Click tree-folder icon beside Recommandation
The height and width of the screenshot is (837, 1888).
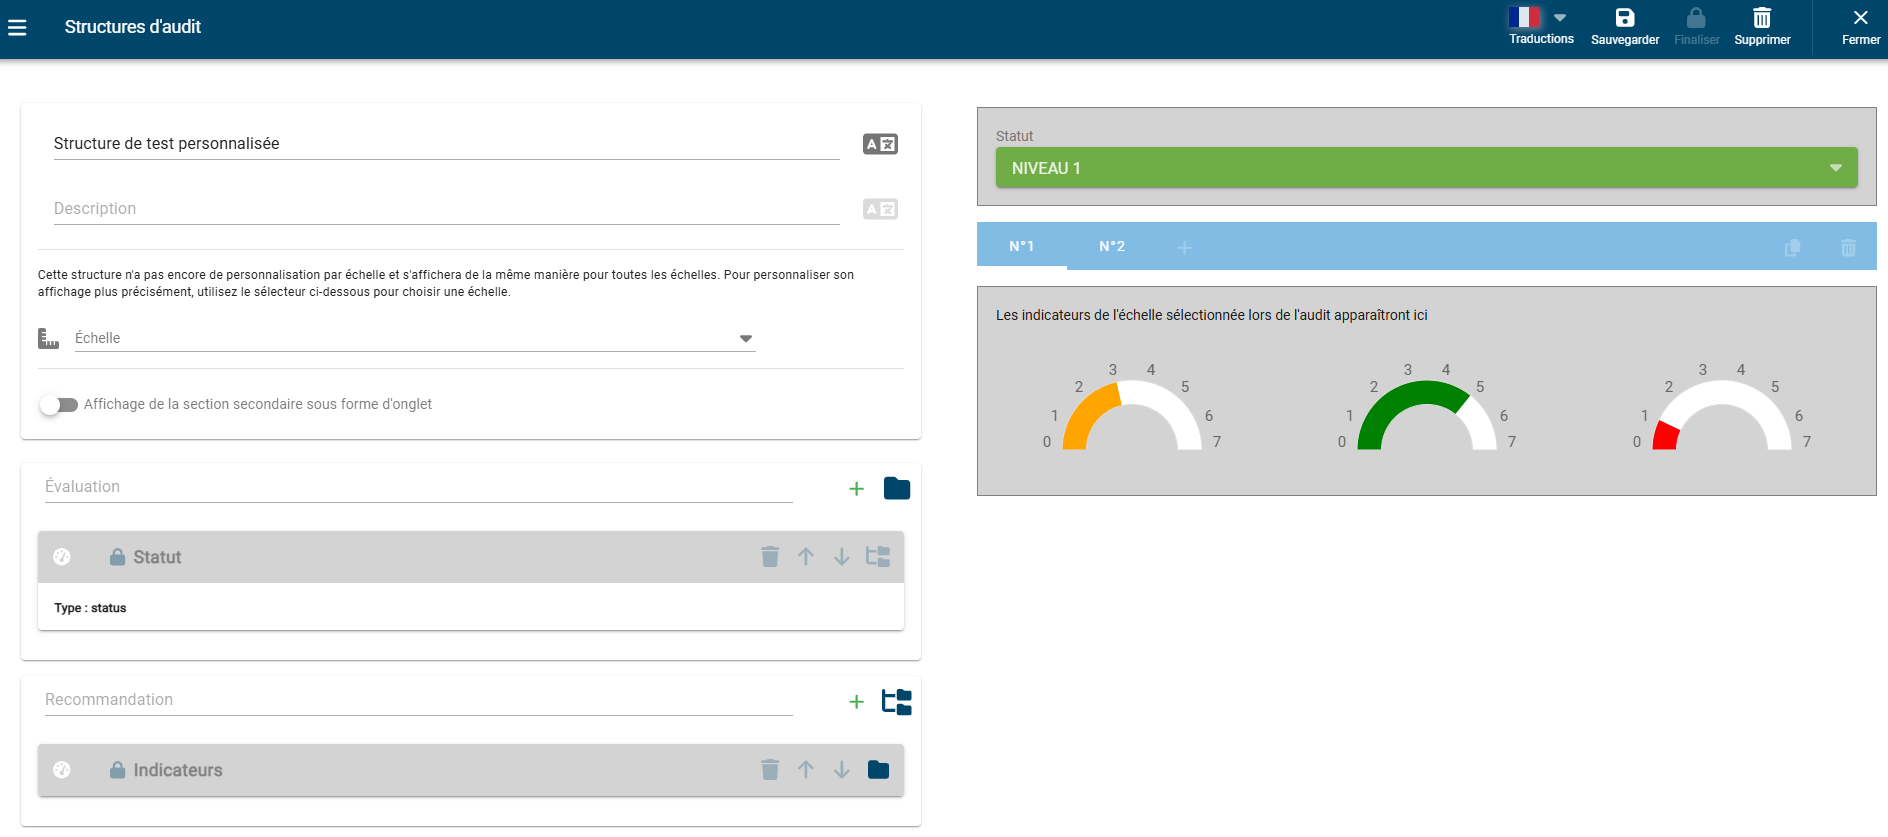point(896,702)
